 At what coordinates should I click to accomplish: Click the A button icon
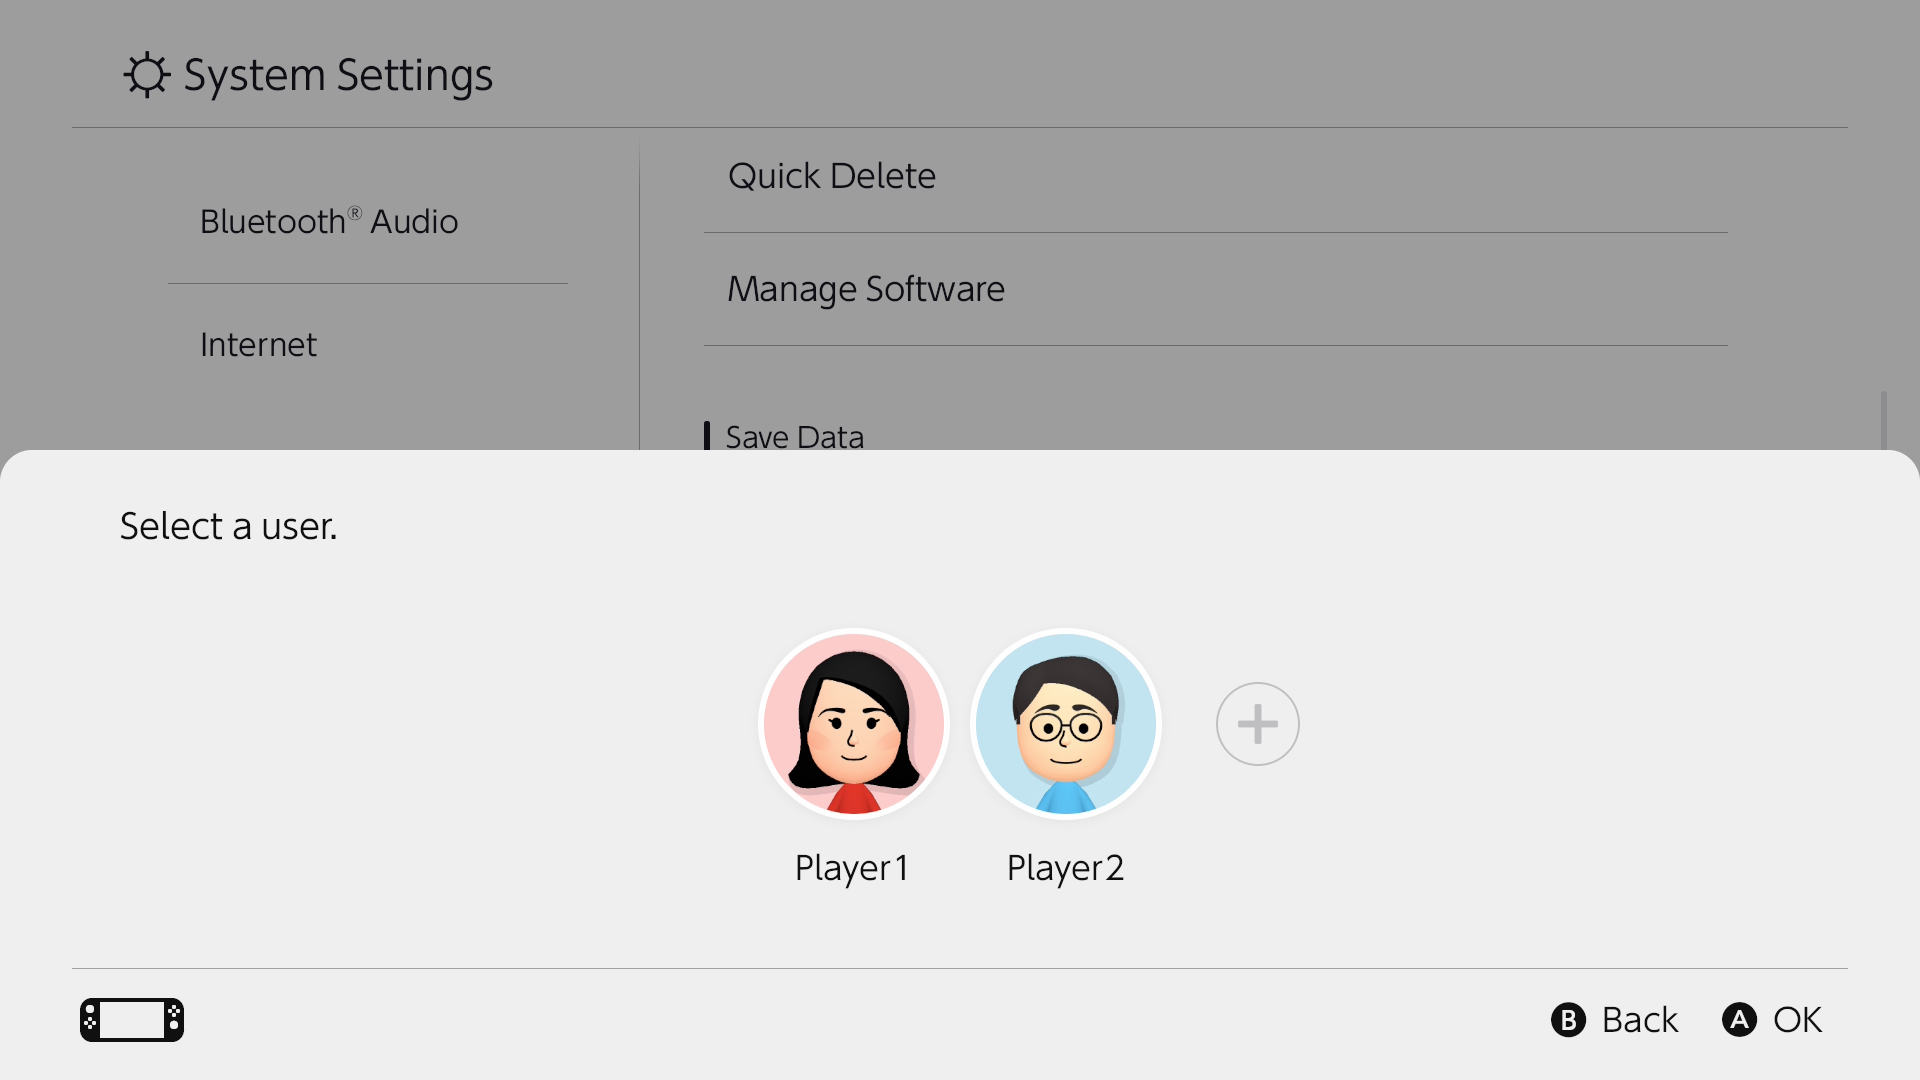point(1739,1020)
